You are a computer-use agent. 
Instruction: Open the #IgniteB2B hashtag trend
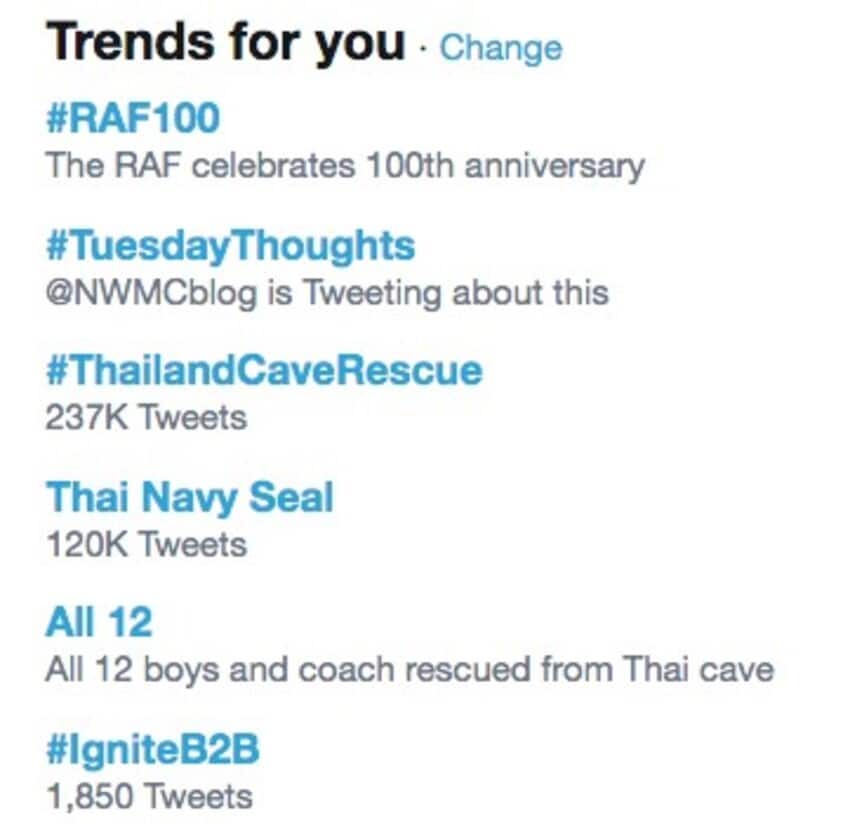pyautogui.click(x=153, y=750)
